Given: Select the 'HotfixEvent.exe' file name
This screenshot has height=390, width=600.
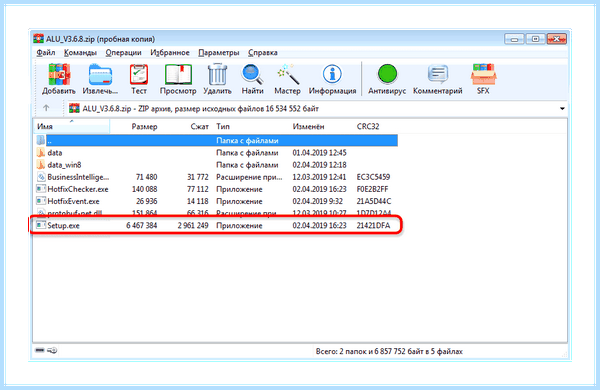Looking at the screenshot, I should pos(73,201).
